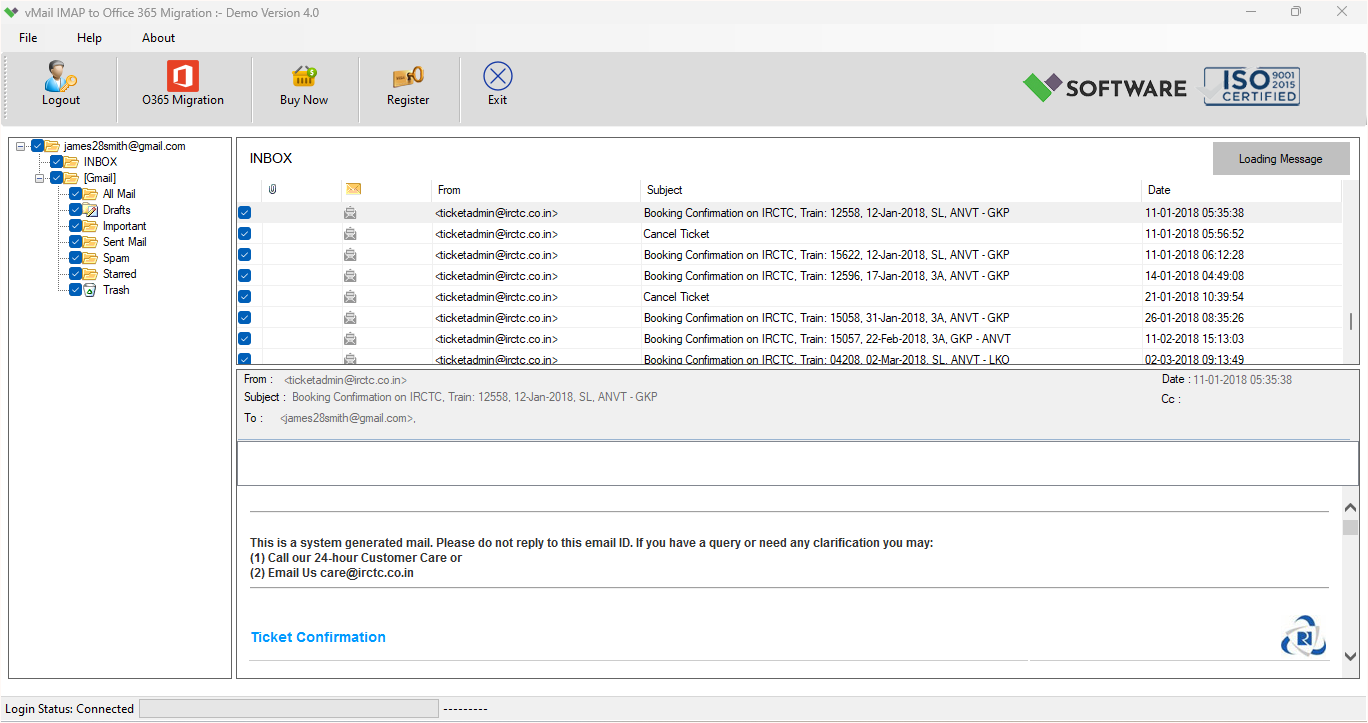Screen dimensions: 1368x723
Task: Open the Help menu
Action: 89,38
